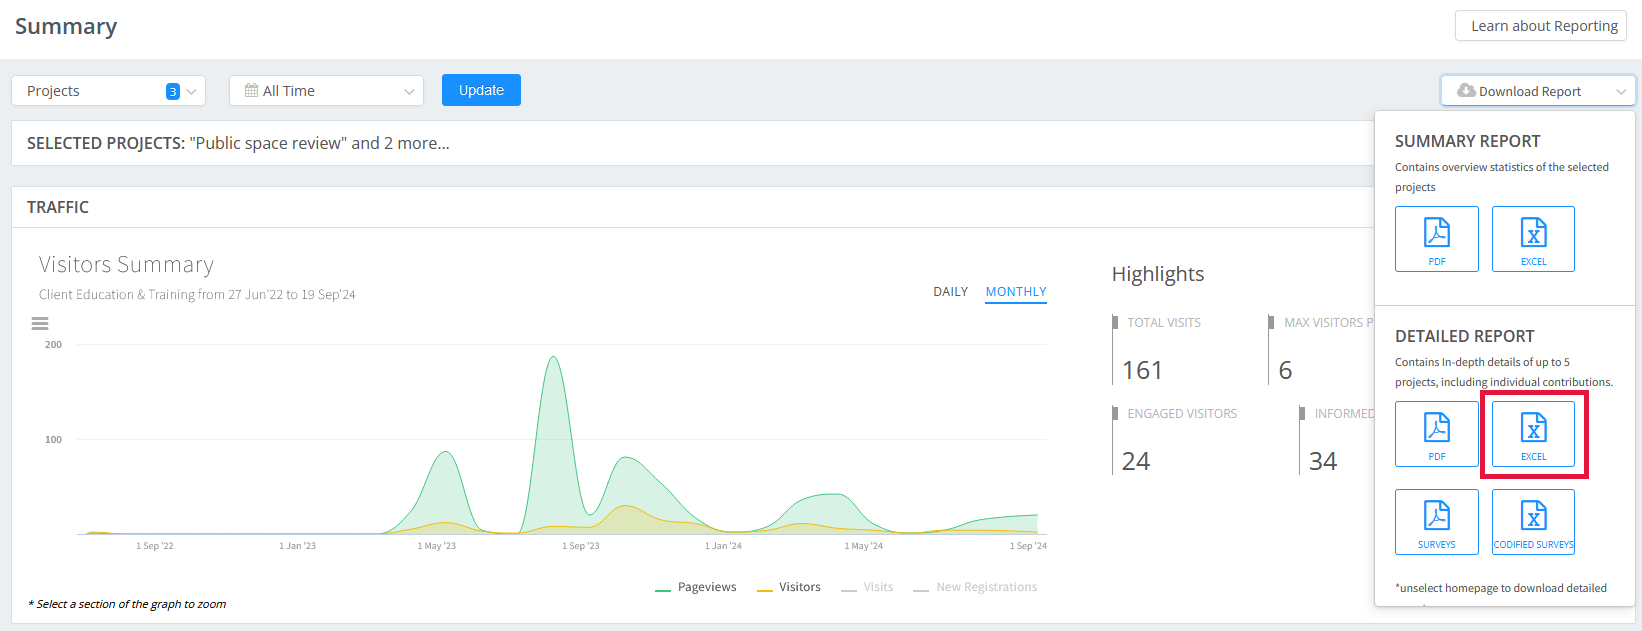Download Detailed Report as PDF
The width and height of the screenshot is (1642, 631).
tap(1437, 434)
